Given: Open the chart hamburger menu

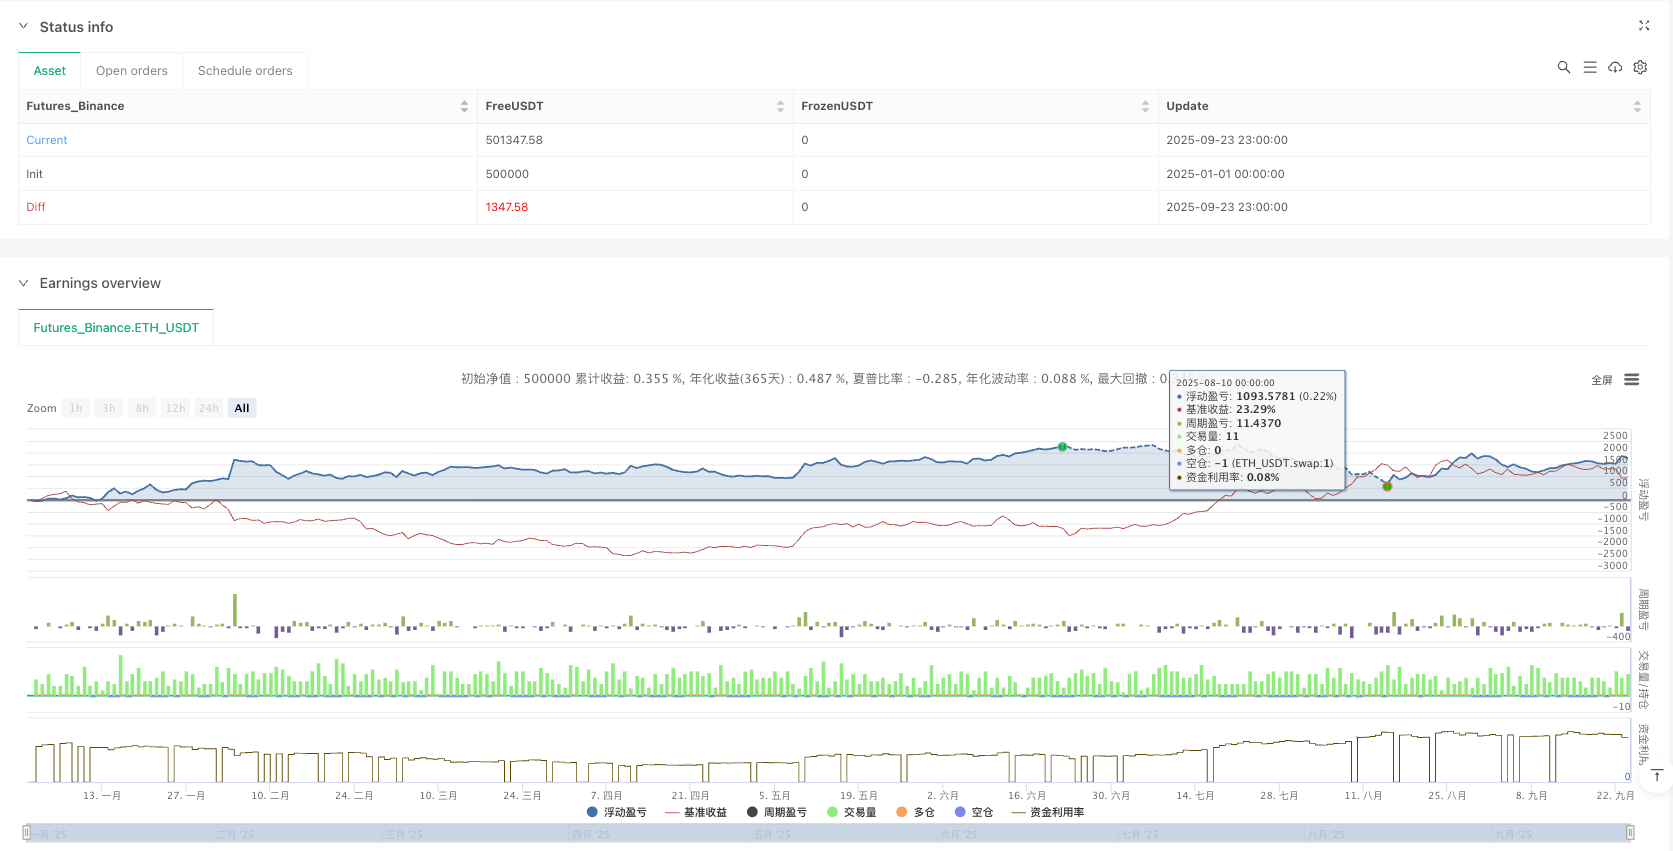Looking at the screenshot, I should (x=1632, y=380).
